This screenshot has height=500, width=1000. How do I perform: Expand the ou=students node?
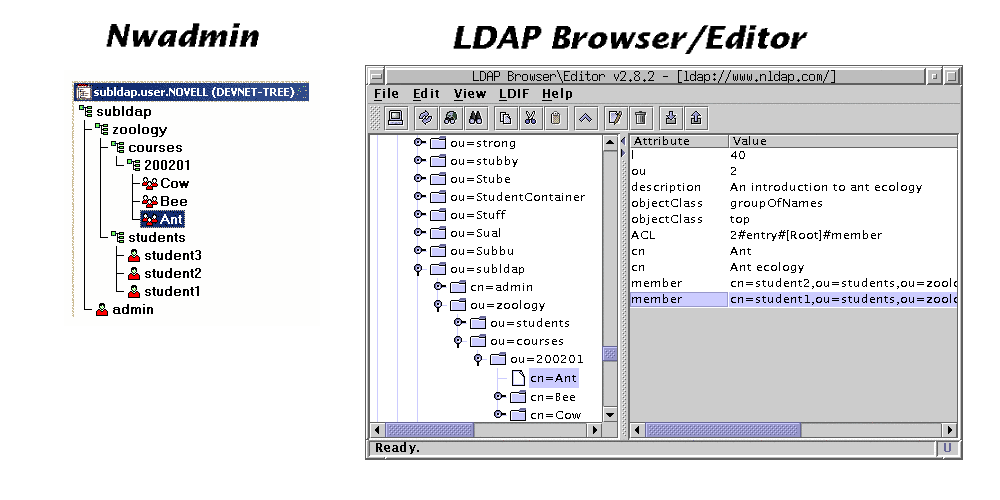point(459,322)
